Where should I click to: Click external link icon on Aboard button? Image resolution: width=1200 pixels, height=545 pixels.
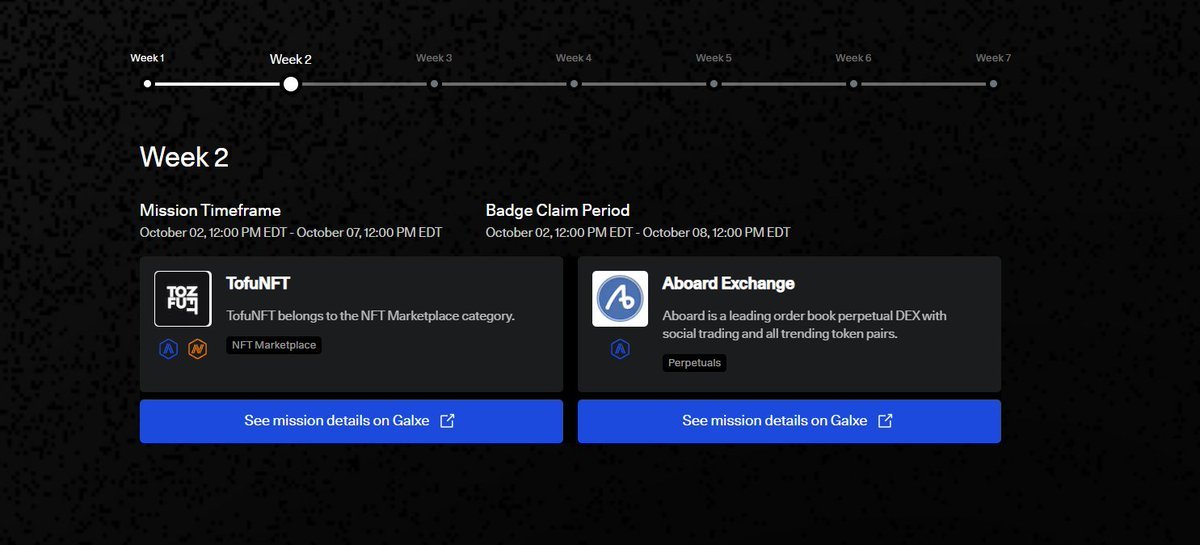point(885,421)
